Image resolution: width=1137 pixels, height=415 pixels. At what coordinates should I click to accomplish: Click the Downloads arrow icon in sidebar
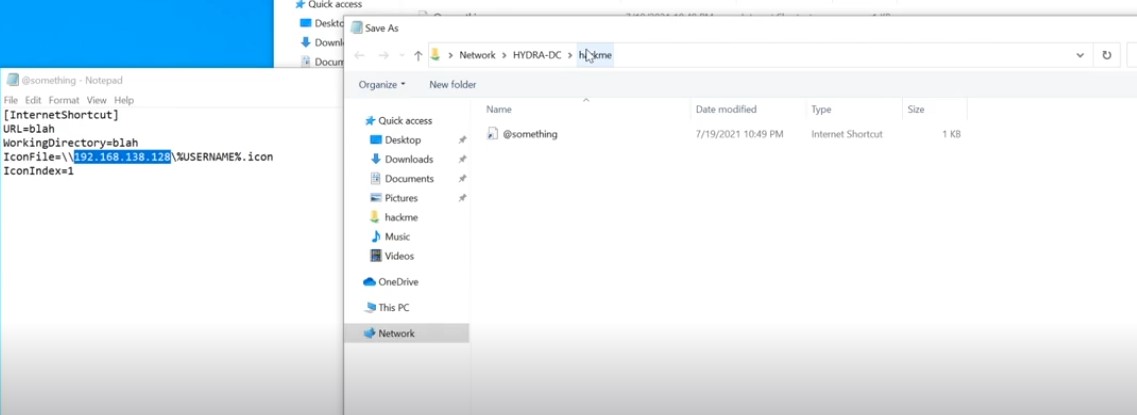click(376, 159)
